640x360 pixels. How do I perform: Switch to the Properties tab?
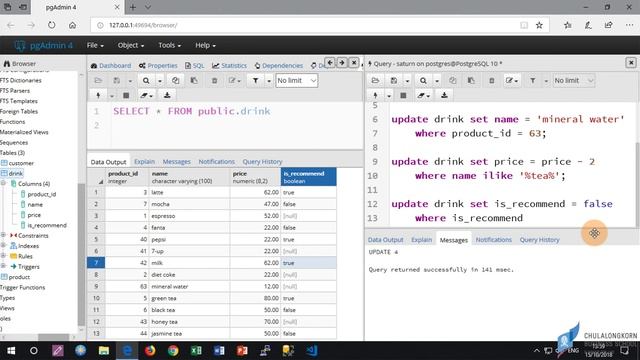coord(158,65)
